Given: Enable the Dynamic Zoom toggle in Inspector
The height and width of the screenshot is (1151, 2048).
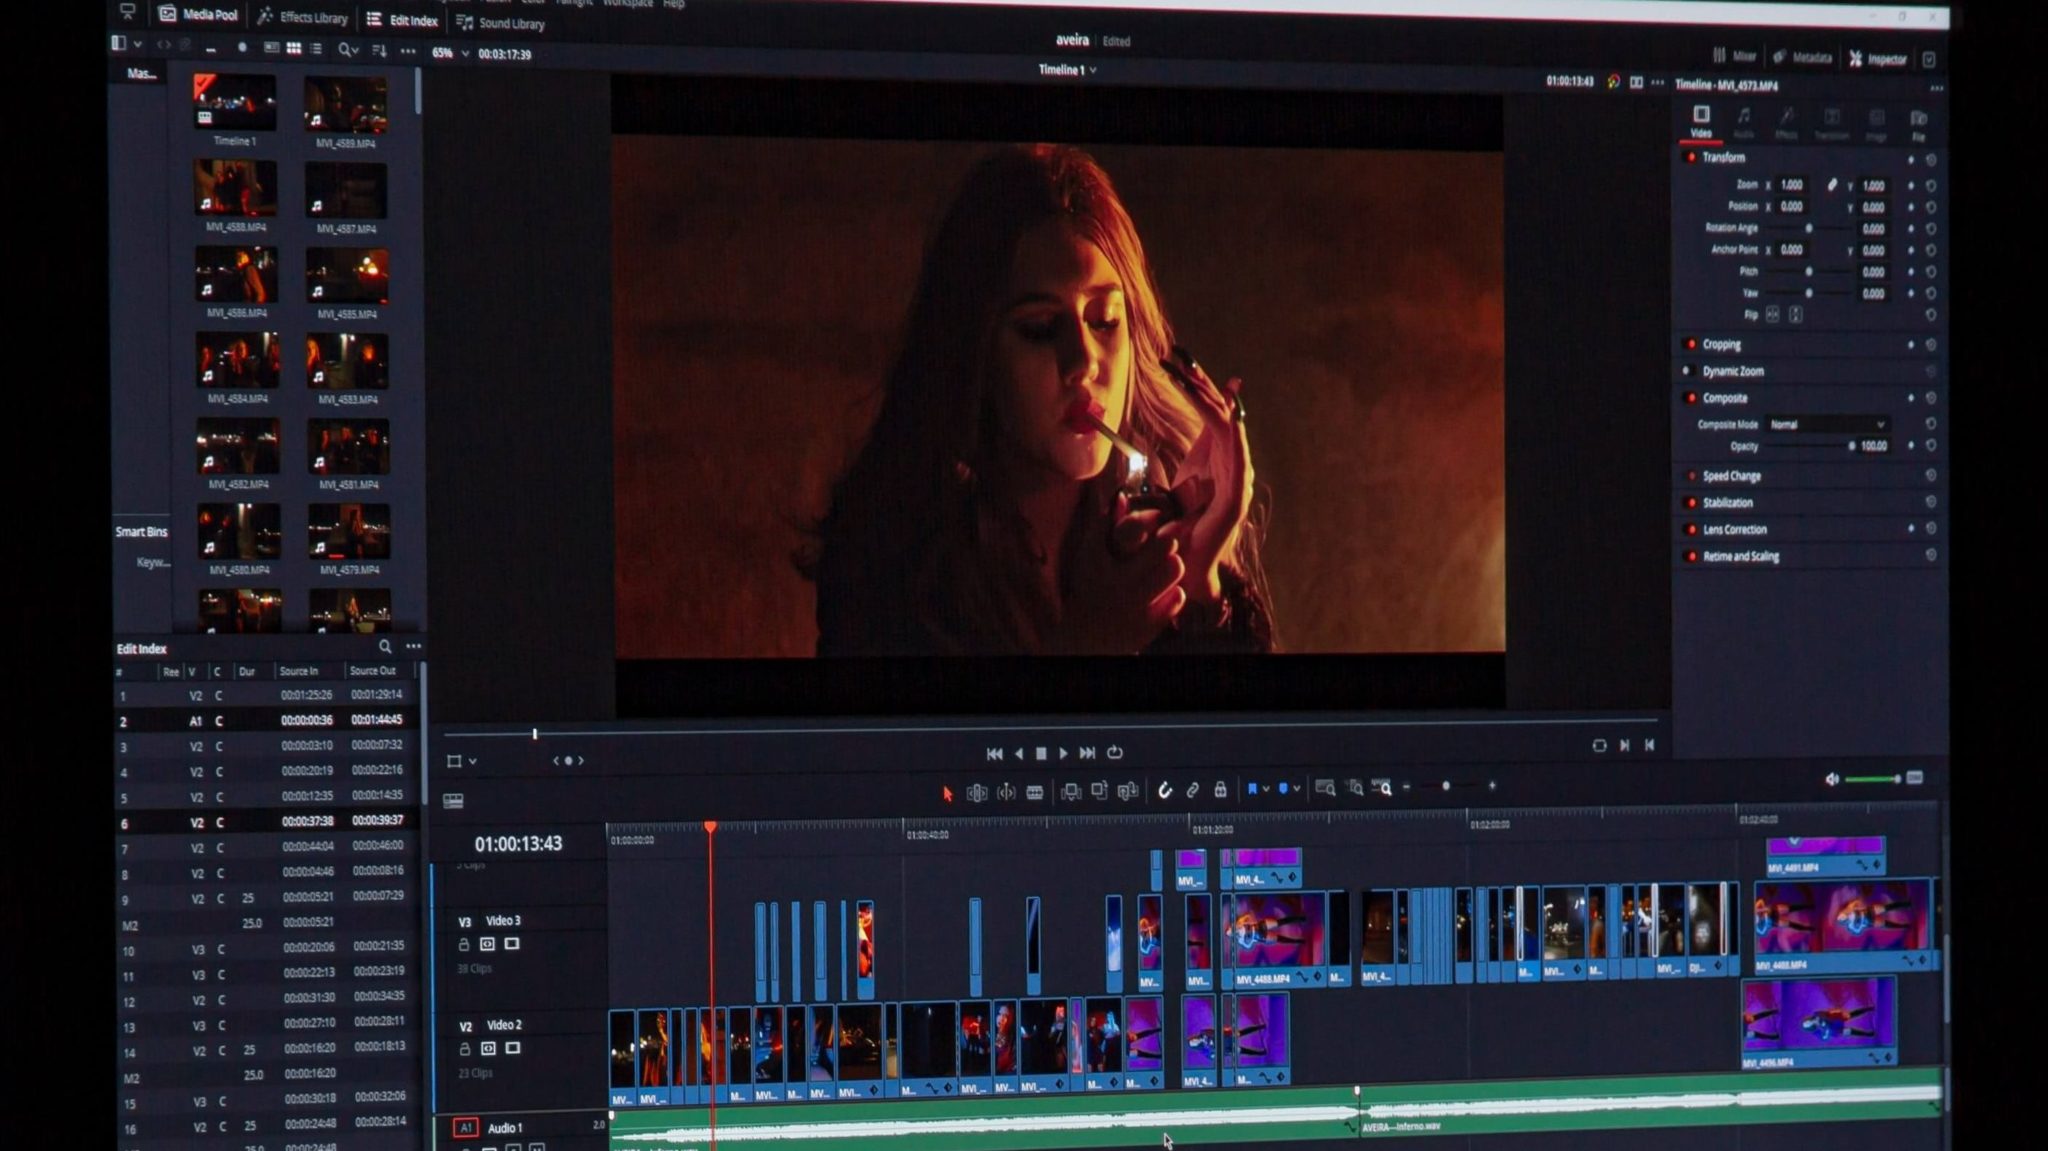Looking at the screenshot, I should [1688, 371].
